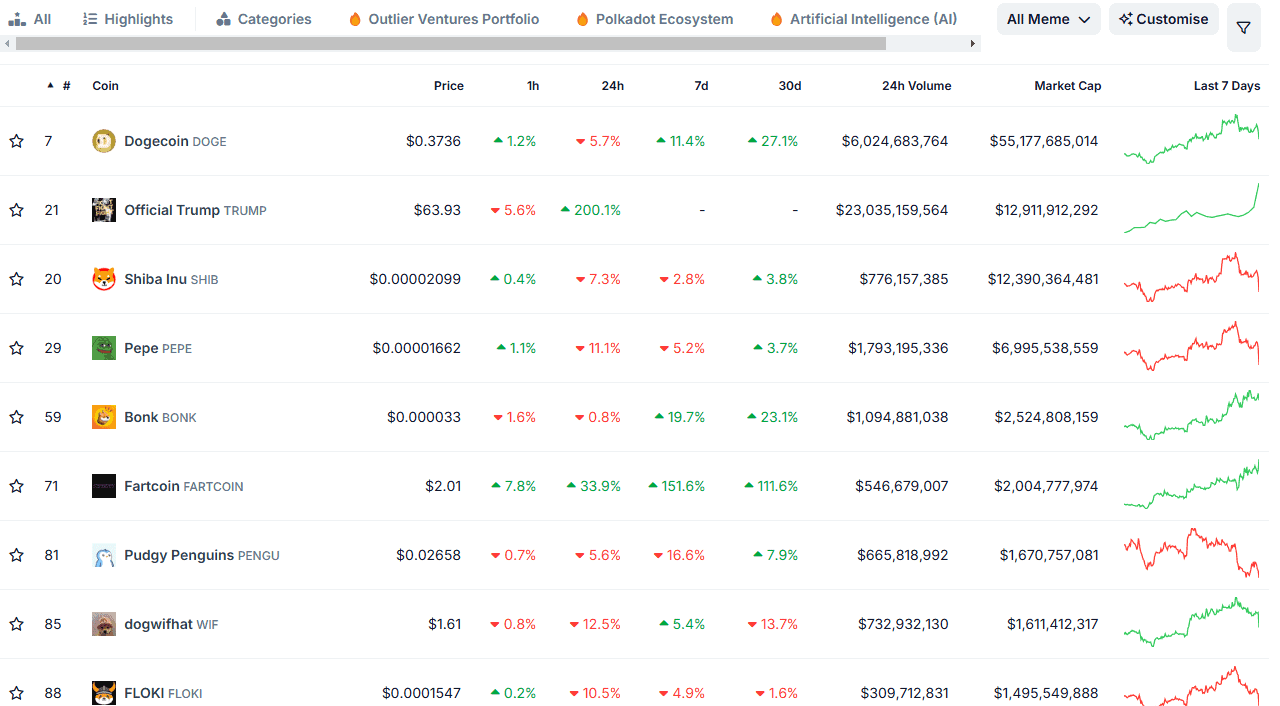The width and height of the screenshot is (1280, 706).
Task: Star the Shiba Inu row
Action: coord(16,279)
